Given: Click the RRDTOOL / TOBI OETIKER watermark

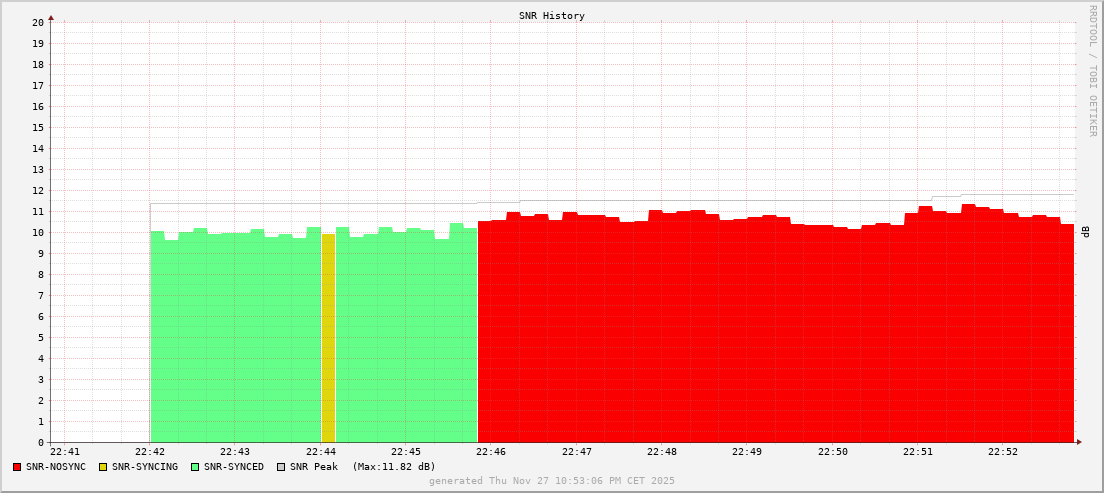Looking at the screenshot, I should [1092, 70].
